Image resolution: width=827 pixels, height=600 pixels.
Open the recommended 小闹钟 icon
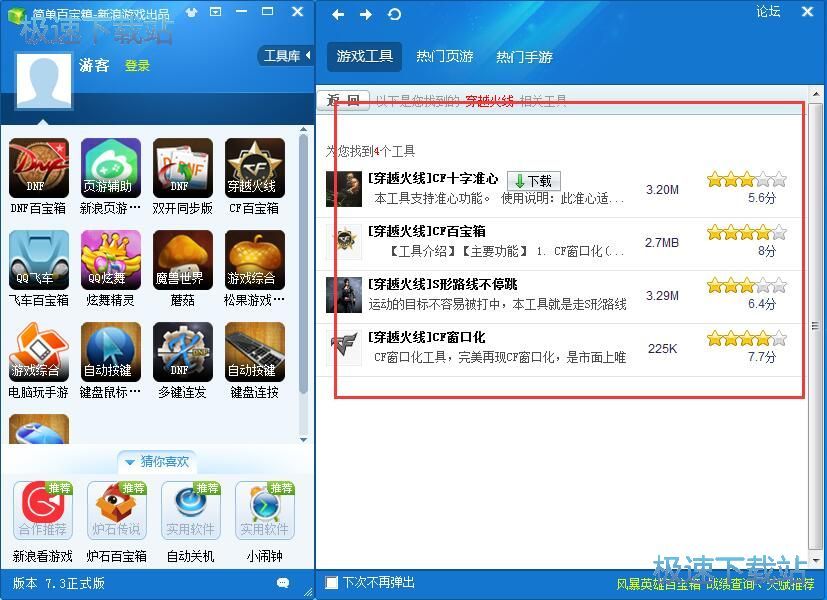pyautogui.click(x=264, y=510)
